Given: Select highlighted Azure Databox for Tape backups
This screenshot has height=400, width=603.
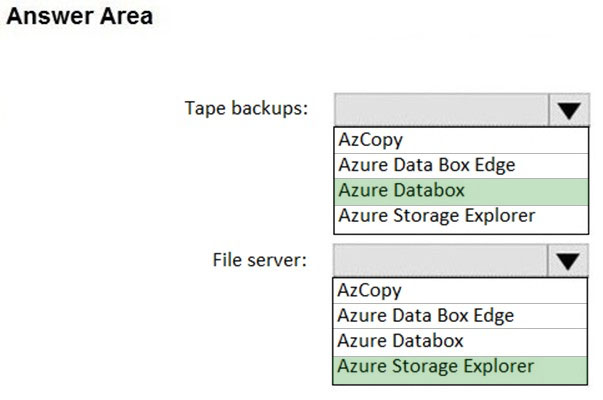Looking at the screenshot, I should [x=461, y=192].
